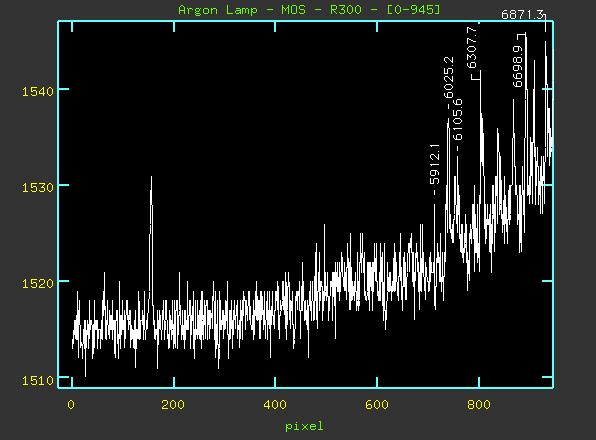Click the 6698.9 wavelength annotation
The width and height of the screenshot is (596, 440).
pos(518,66)
